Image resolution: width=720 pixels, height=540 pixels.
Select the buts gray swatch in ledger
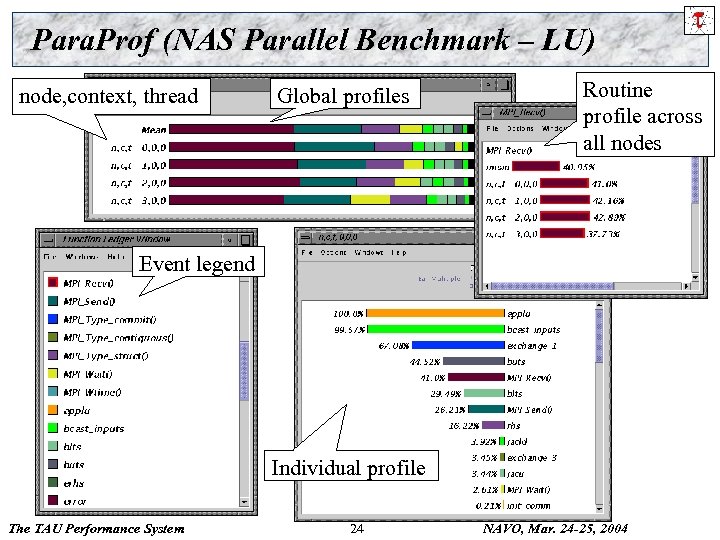(53, 464)
